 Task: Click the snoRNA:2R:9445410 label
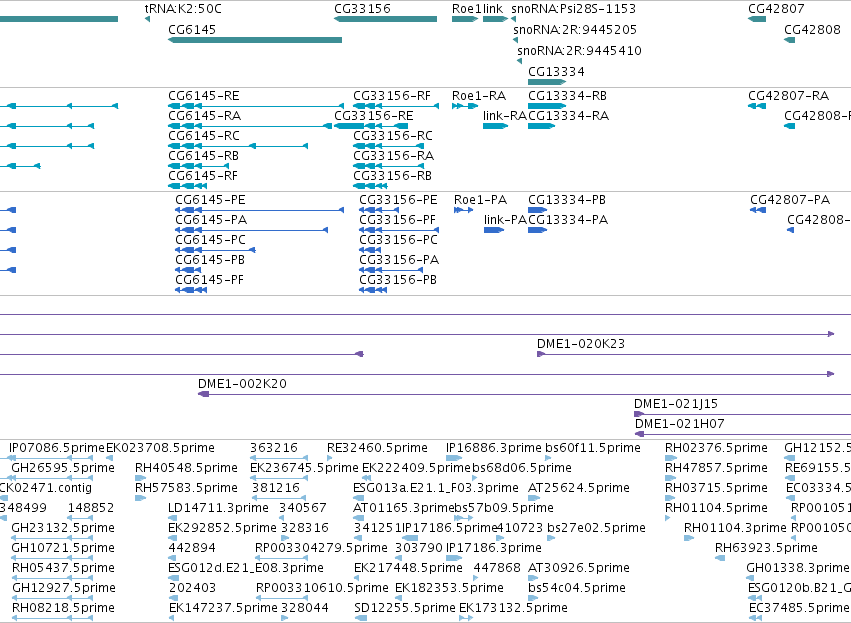(579, 51)
